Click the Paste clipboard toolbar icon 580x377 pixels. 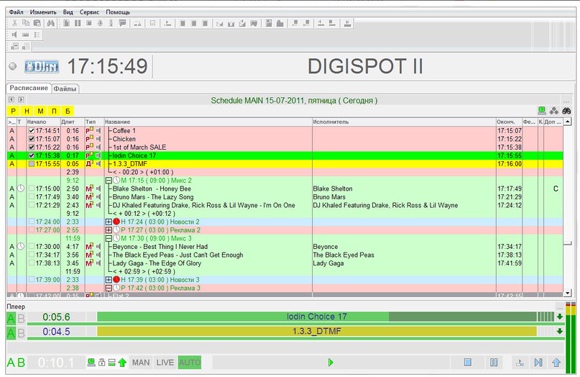[37, 23]
